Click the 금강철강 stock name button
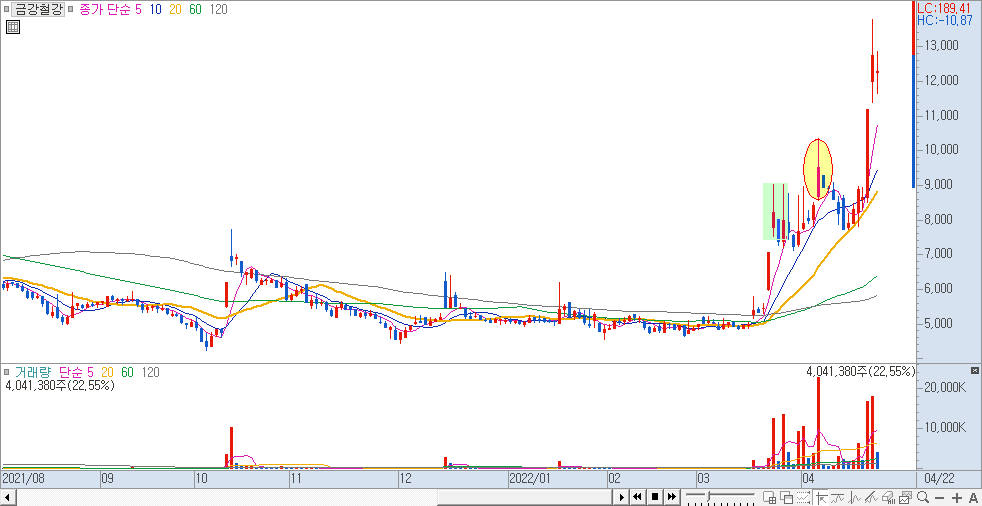Viewport: 982px width, 506px height. (37, 10)
